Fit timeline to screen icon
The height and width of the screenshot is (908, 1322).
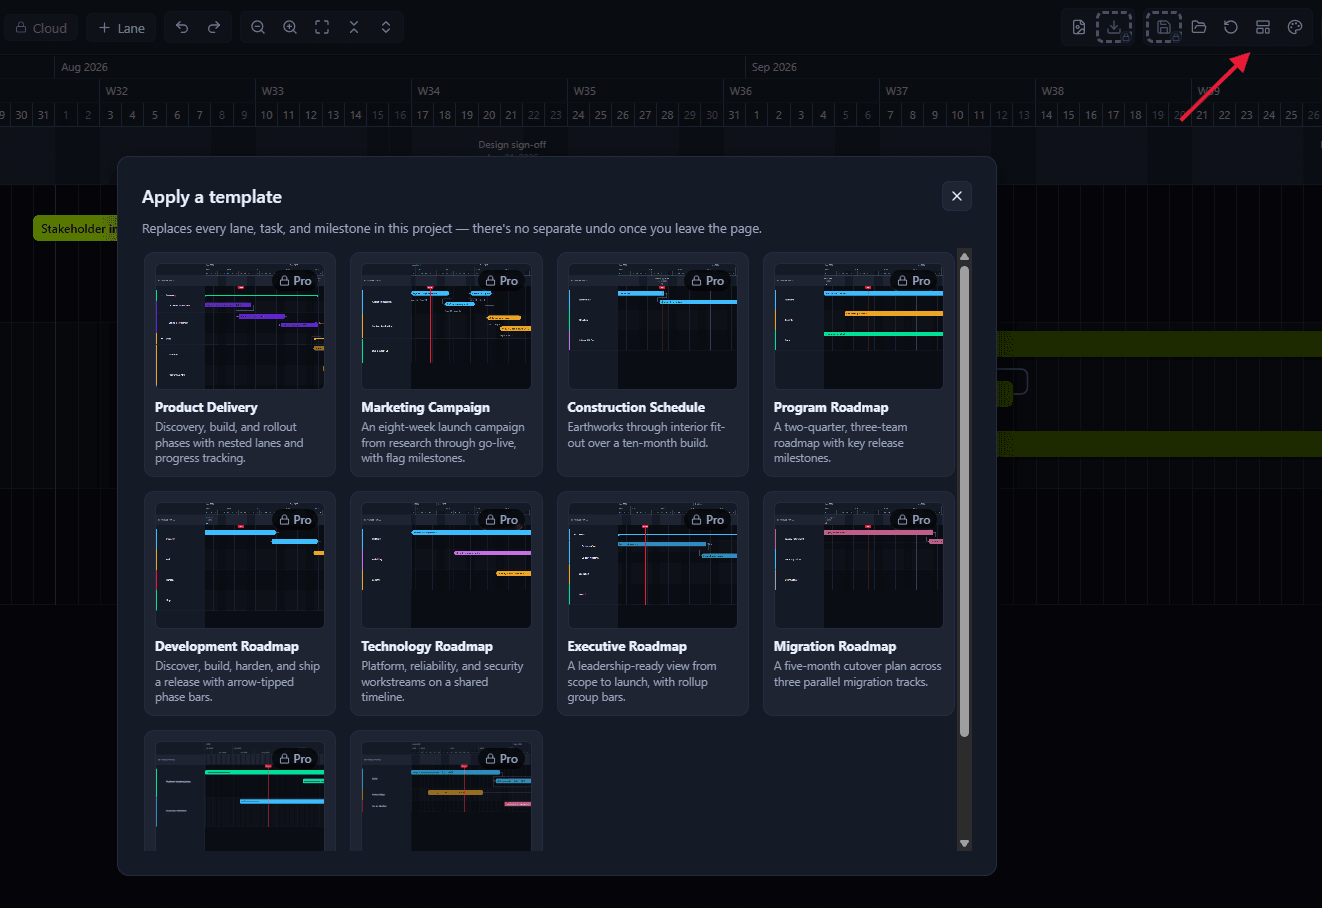(322, 28)
